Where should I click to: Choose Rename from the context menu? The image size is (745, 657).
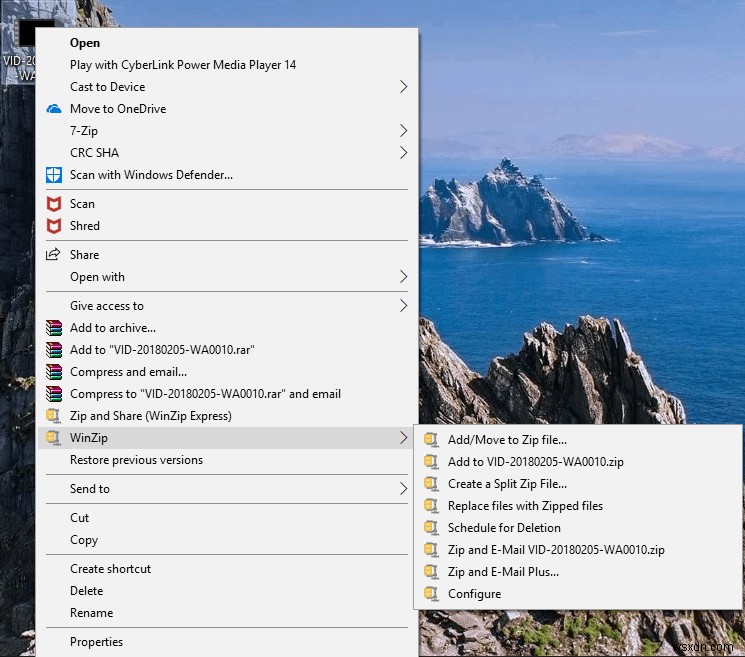click(227, 612)
